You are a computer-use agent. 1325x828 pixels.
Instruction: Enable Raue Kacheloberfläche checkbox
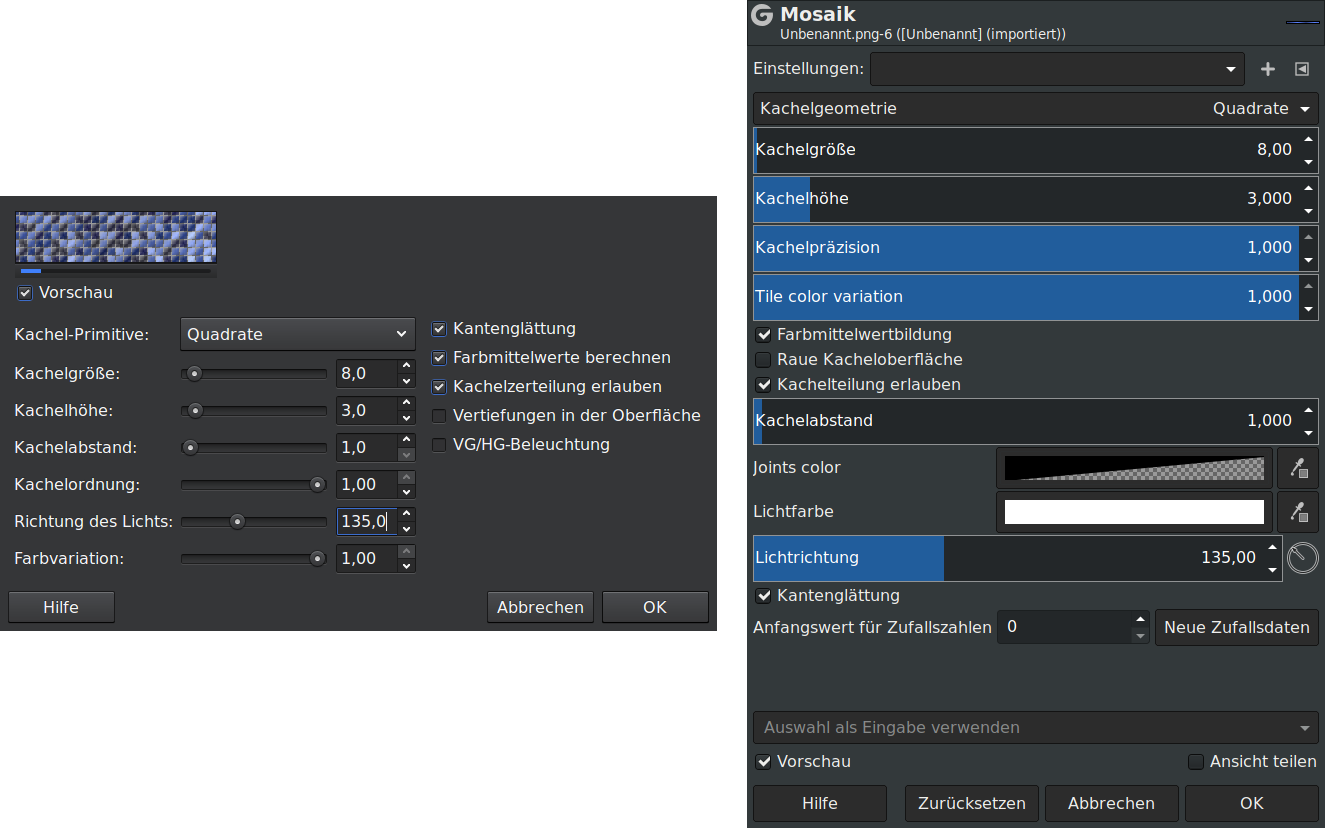pos(763,360)
